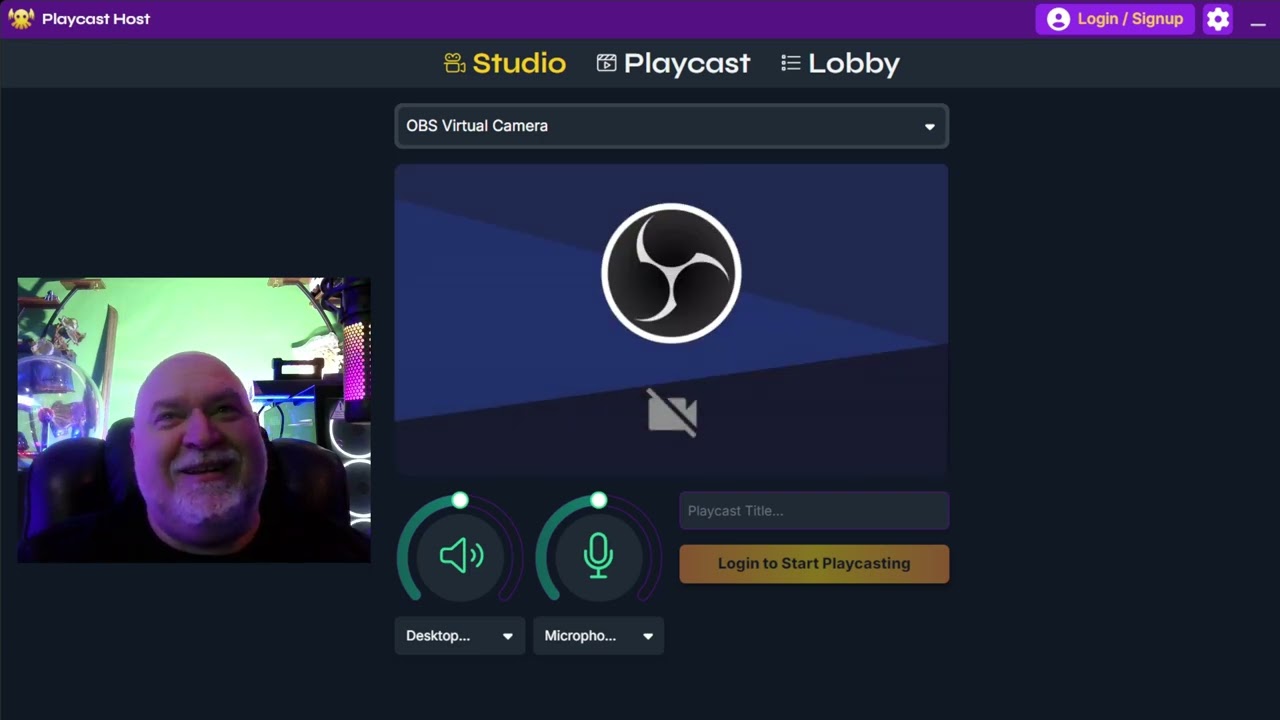The width and height of the screenshot is (1280, 720).
Task: Switch to the Playcast tab
Action: [x=673, y=63]
